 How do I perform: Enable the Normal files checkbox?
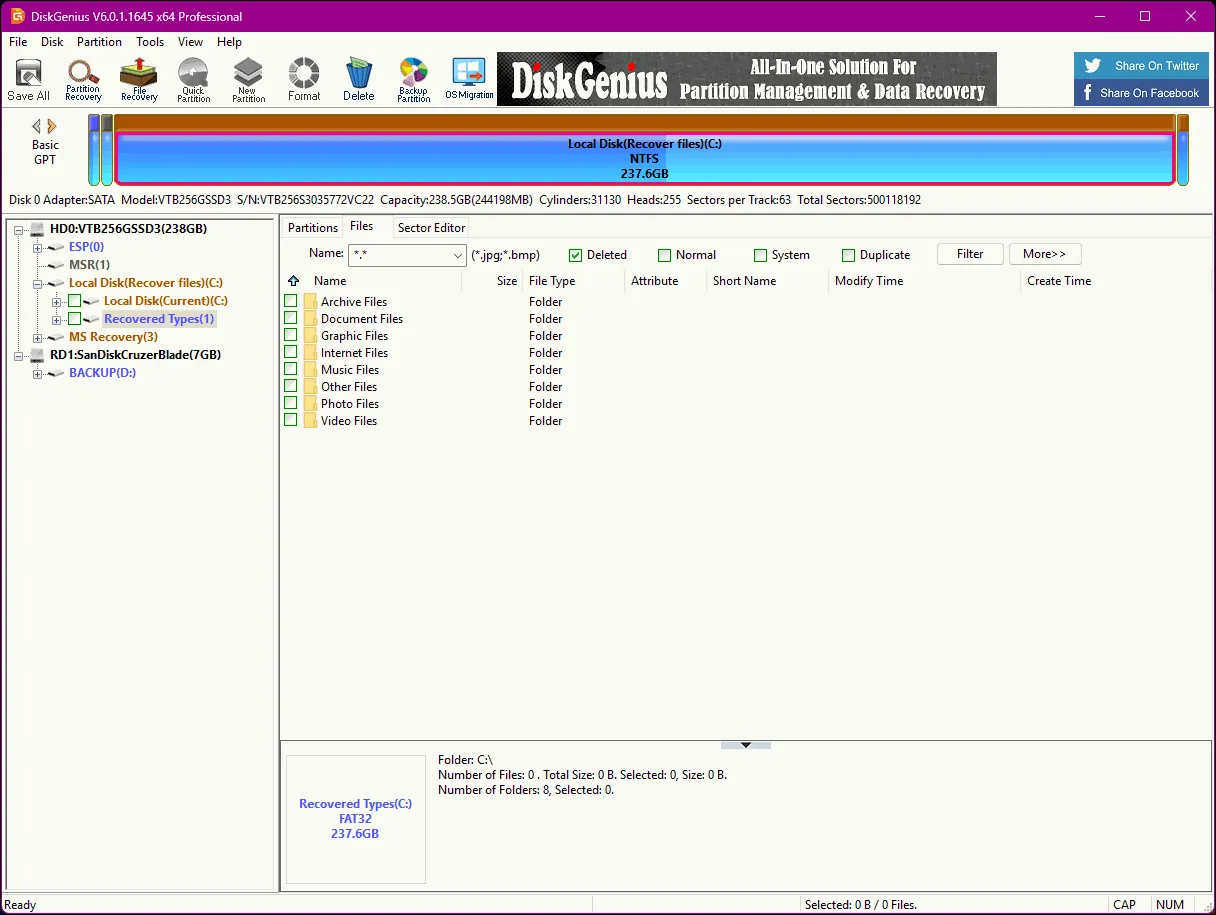tap(664, 255)
